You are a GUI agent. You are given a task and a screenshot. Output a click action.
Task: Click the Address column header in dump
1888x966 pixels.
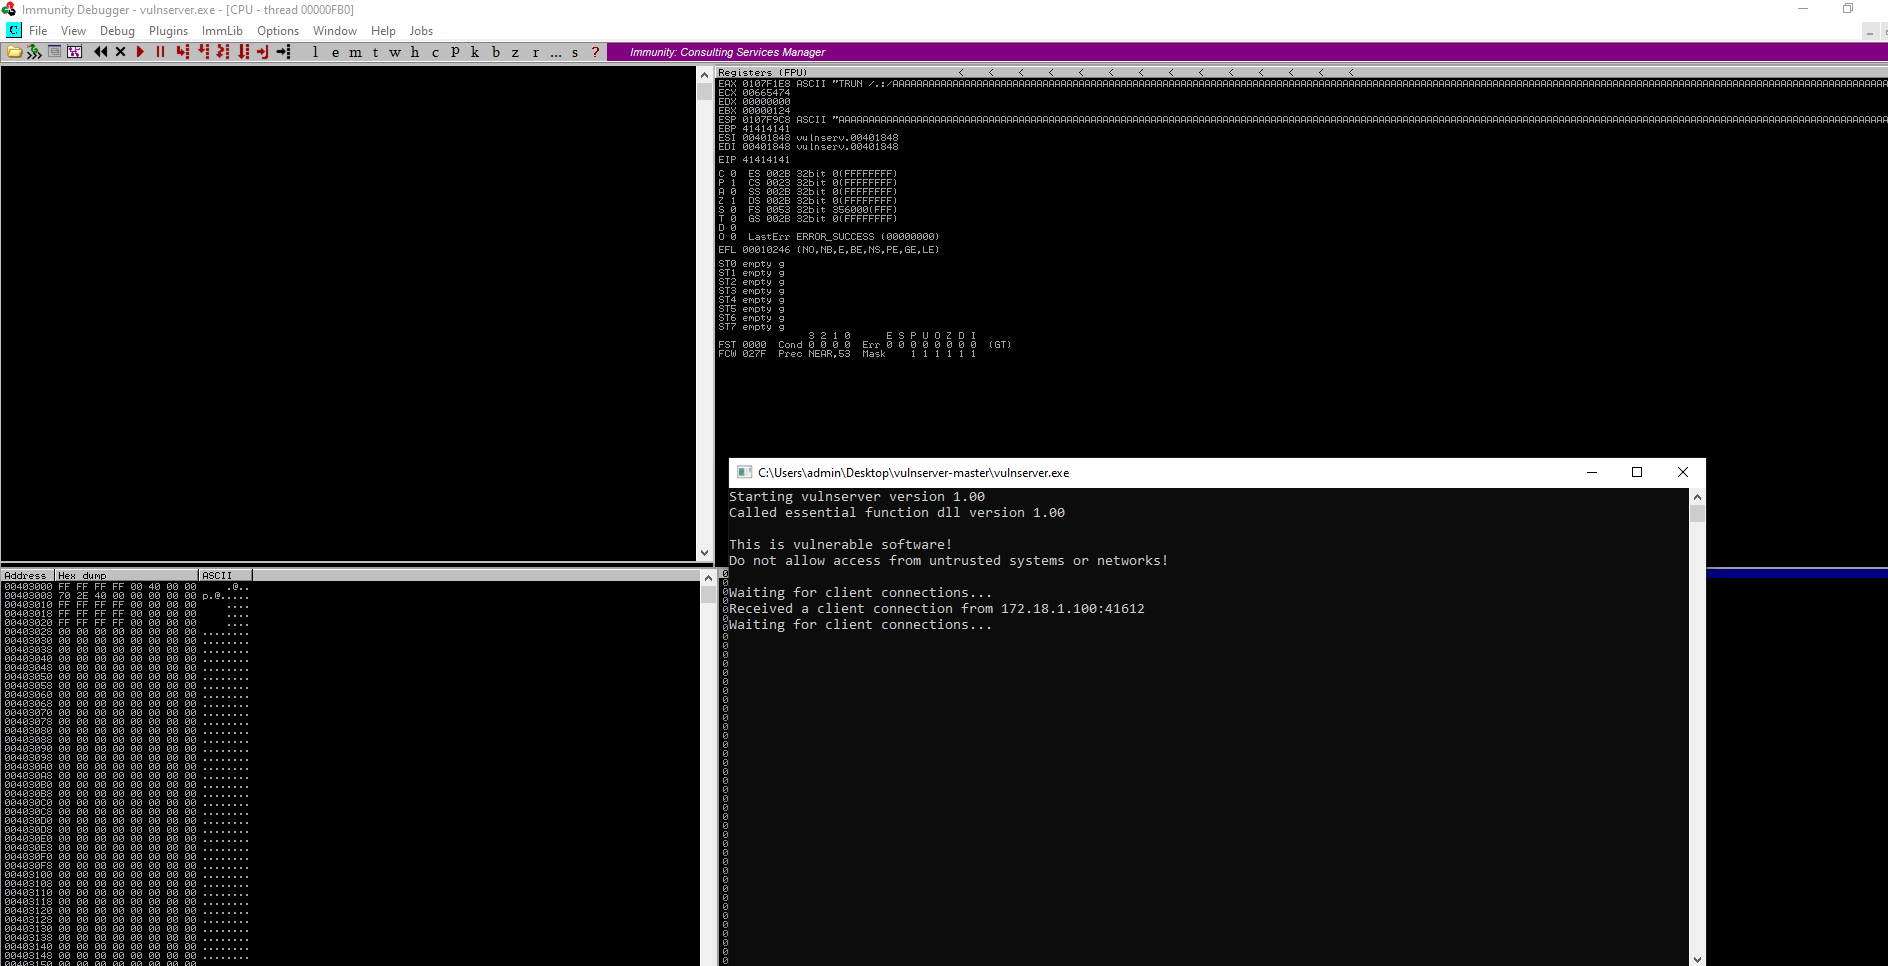27,575
